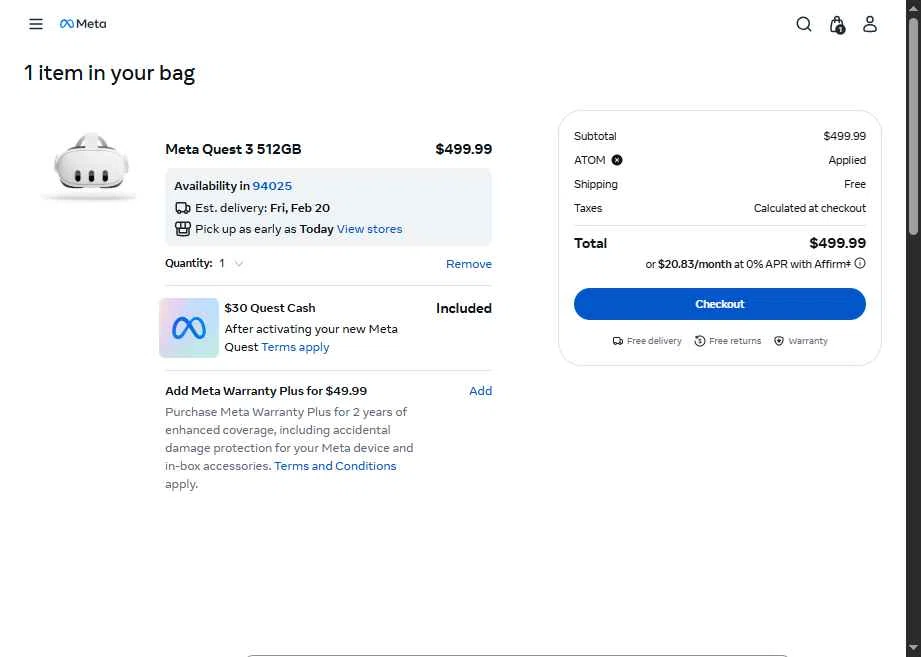The height and width of the screenshot is (657, 921).
Task: Click the Meta Quest 3 512GB title
Action: tap(233, 149)
